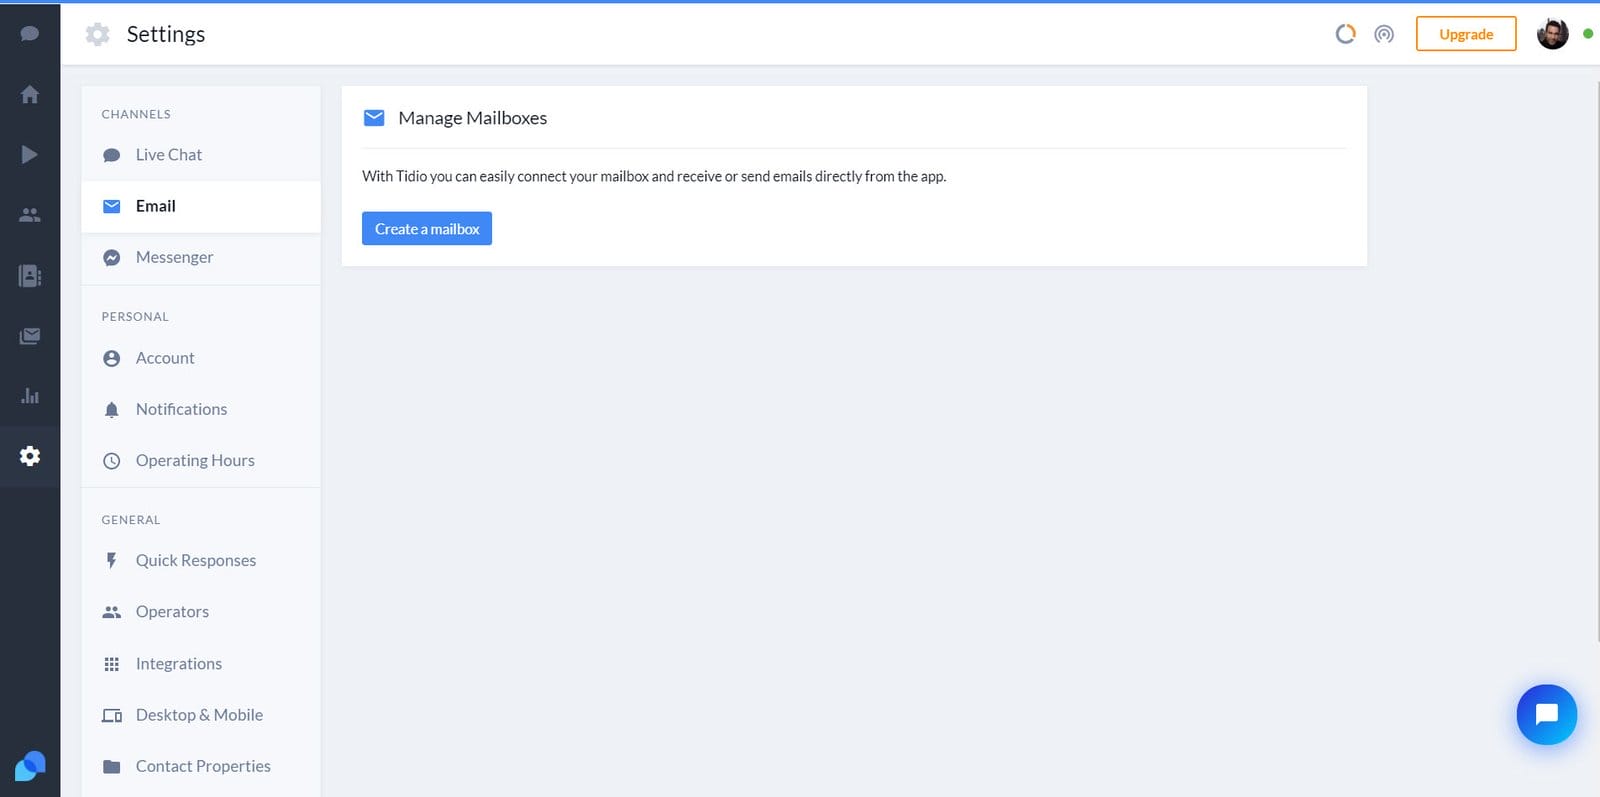Open the mailing envelope icon in sidebar
The height and width of the screenshot is (797, 1600).
coord(30,336)
